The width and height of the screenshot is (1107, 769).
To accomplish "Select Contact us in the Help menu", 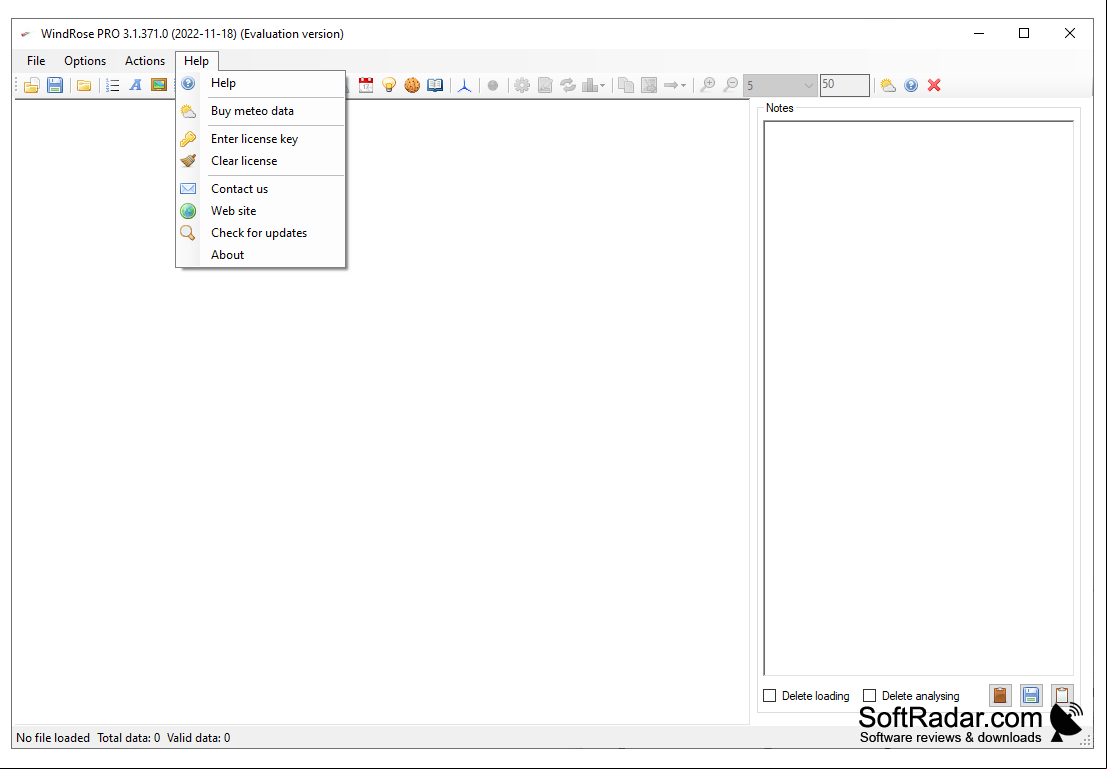I will click(x=261, y=189).
